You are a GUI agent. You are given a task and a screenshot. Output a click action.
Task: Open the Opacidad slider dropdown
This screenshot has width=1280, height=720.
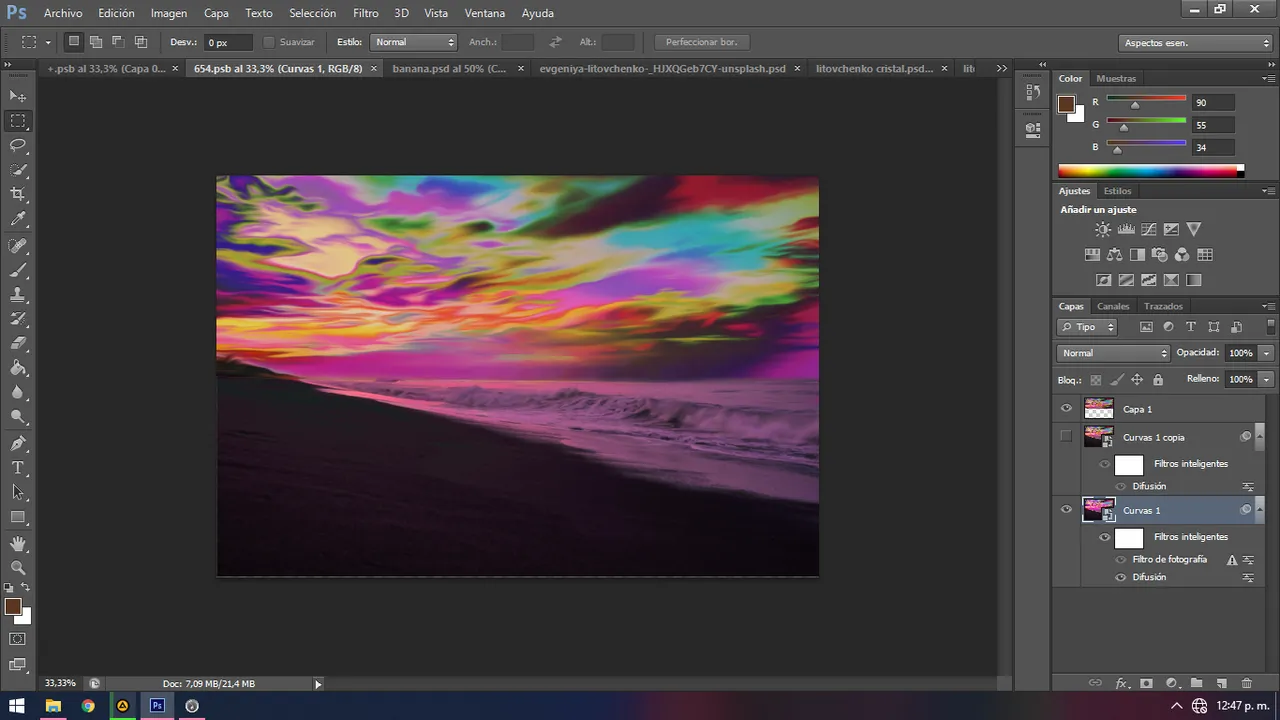pos(1266,353)
